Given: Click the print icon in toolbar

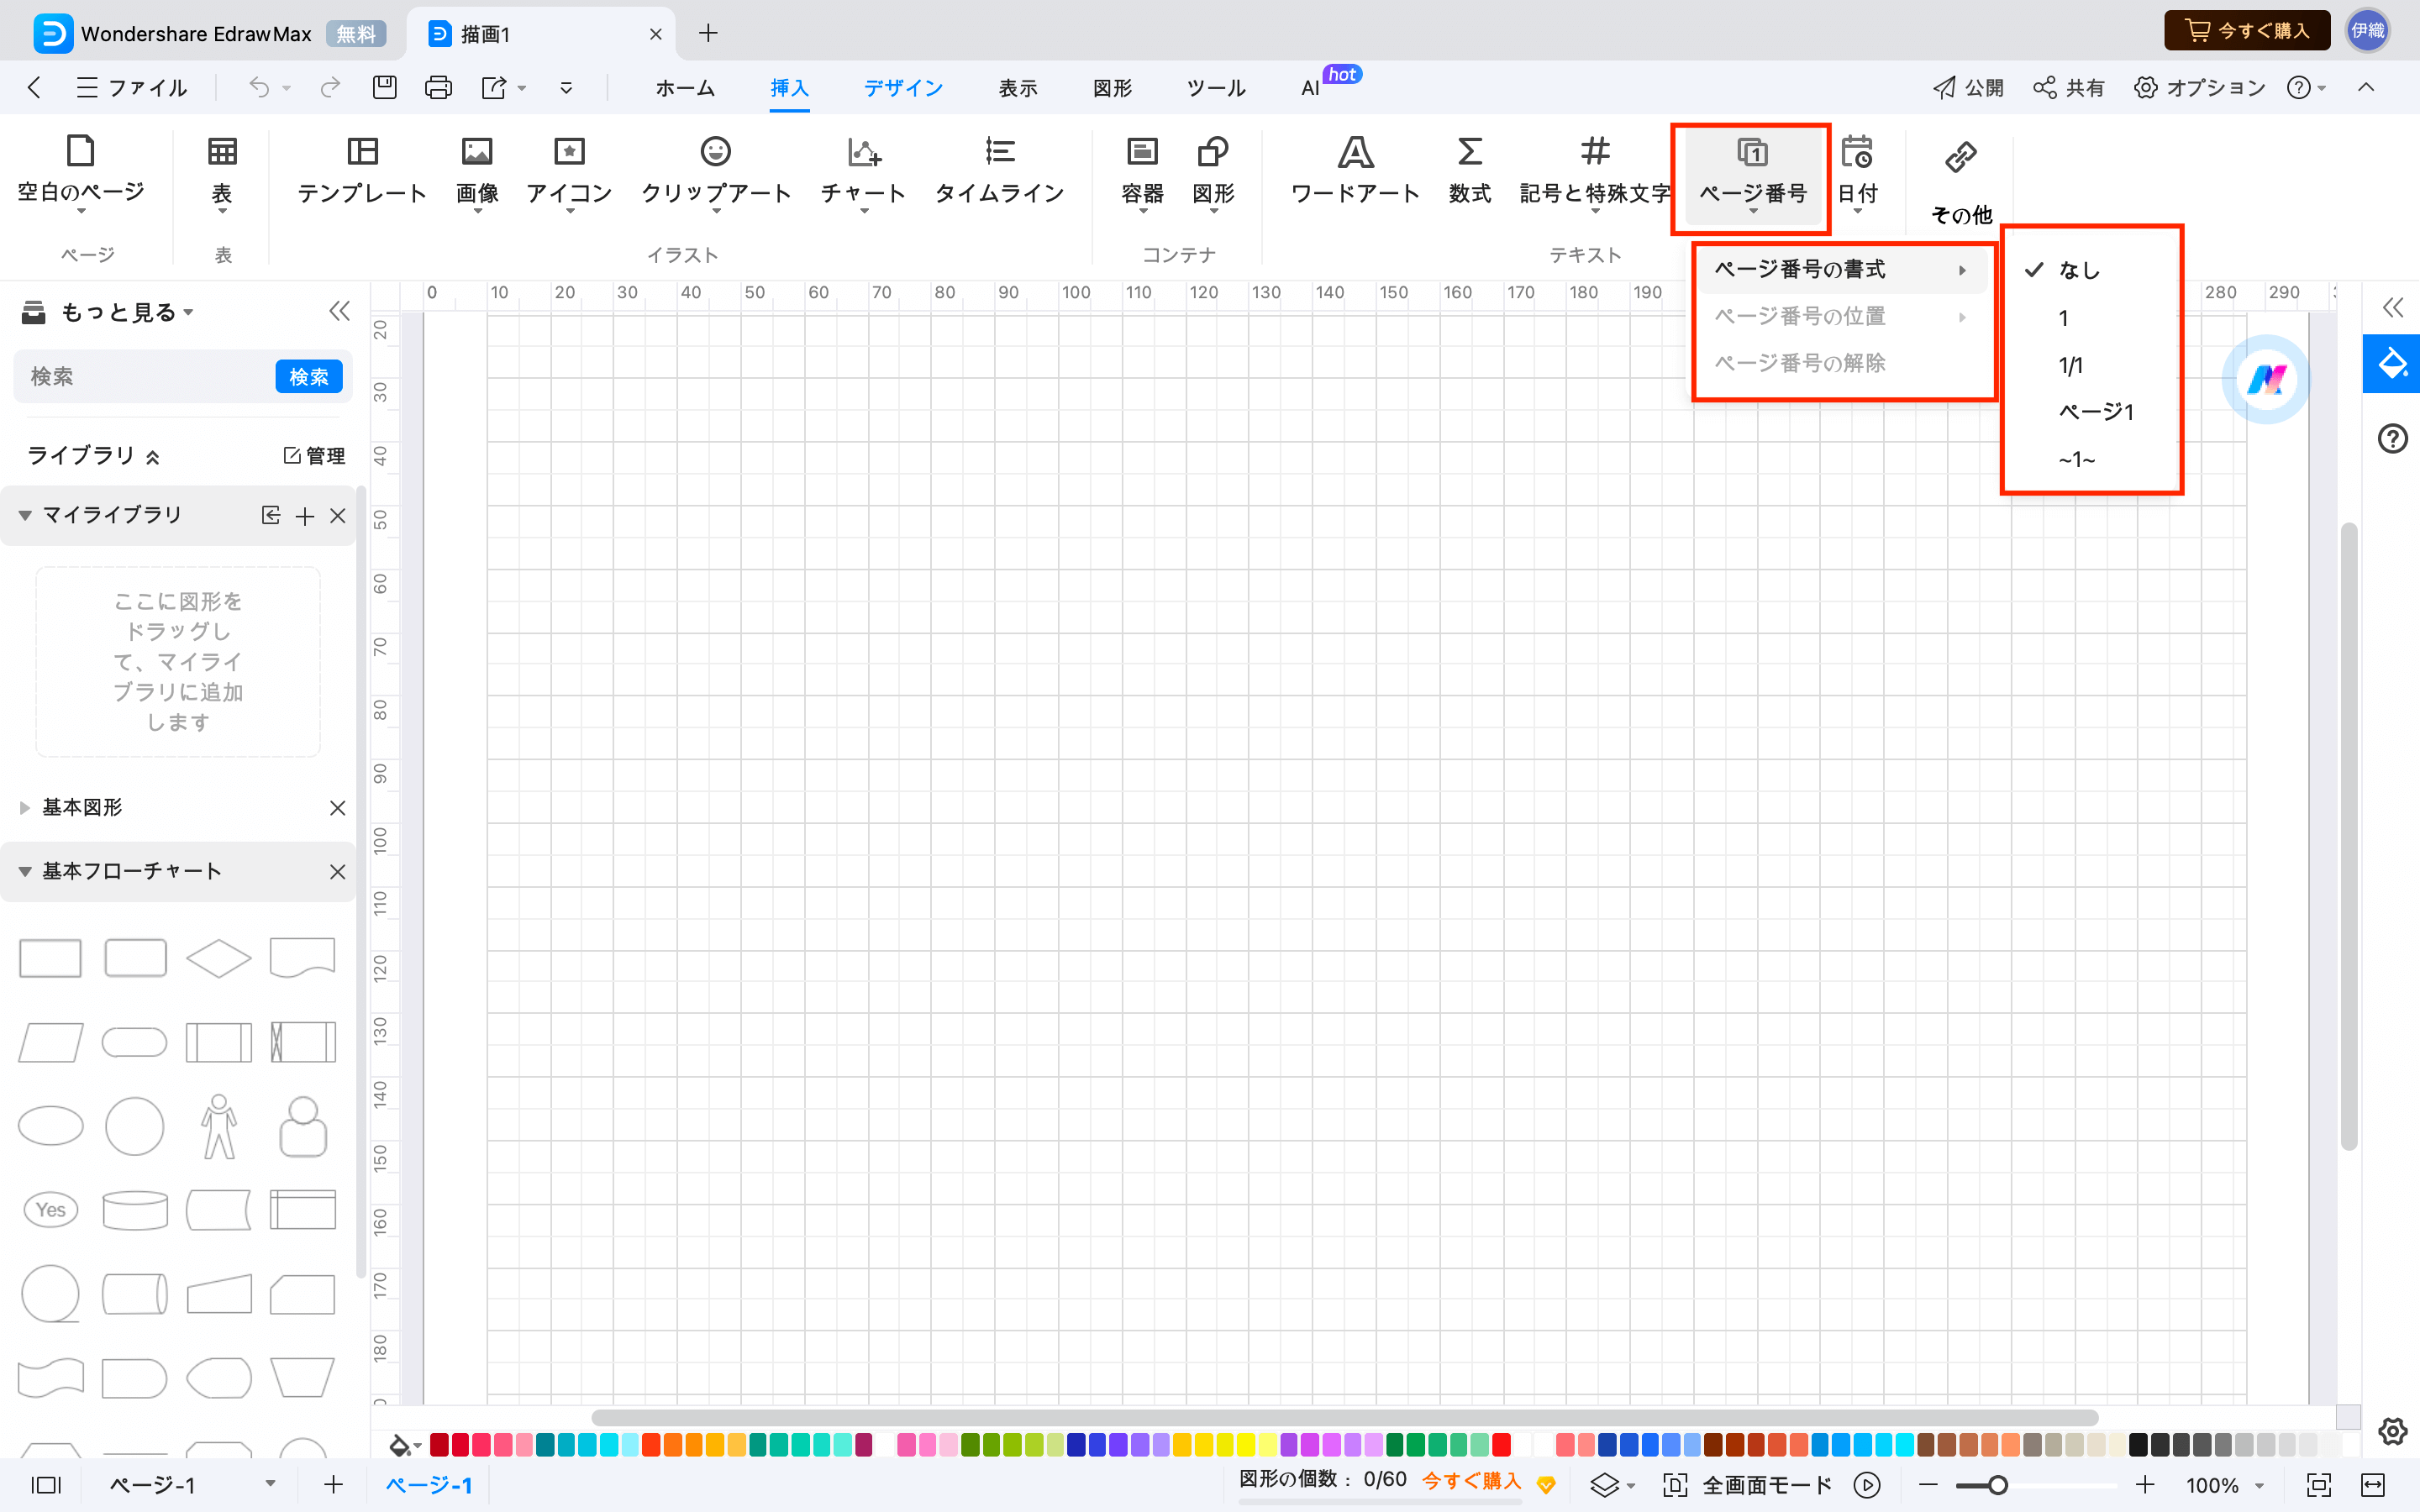Looking at the screenshot, I should pos(438,88).
